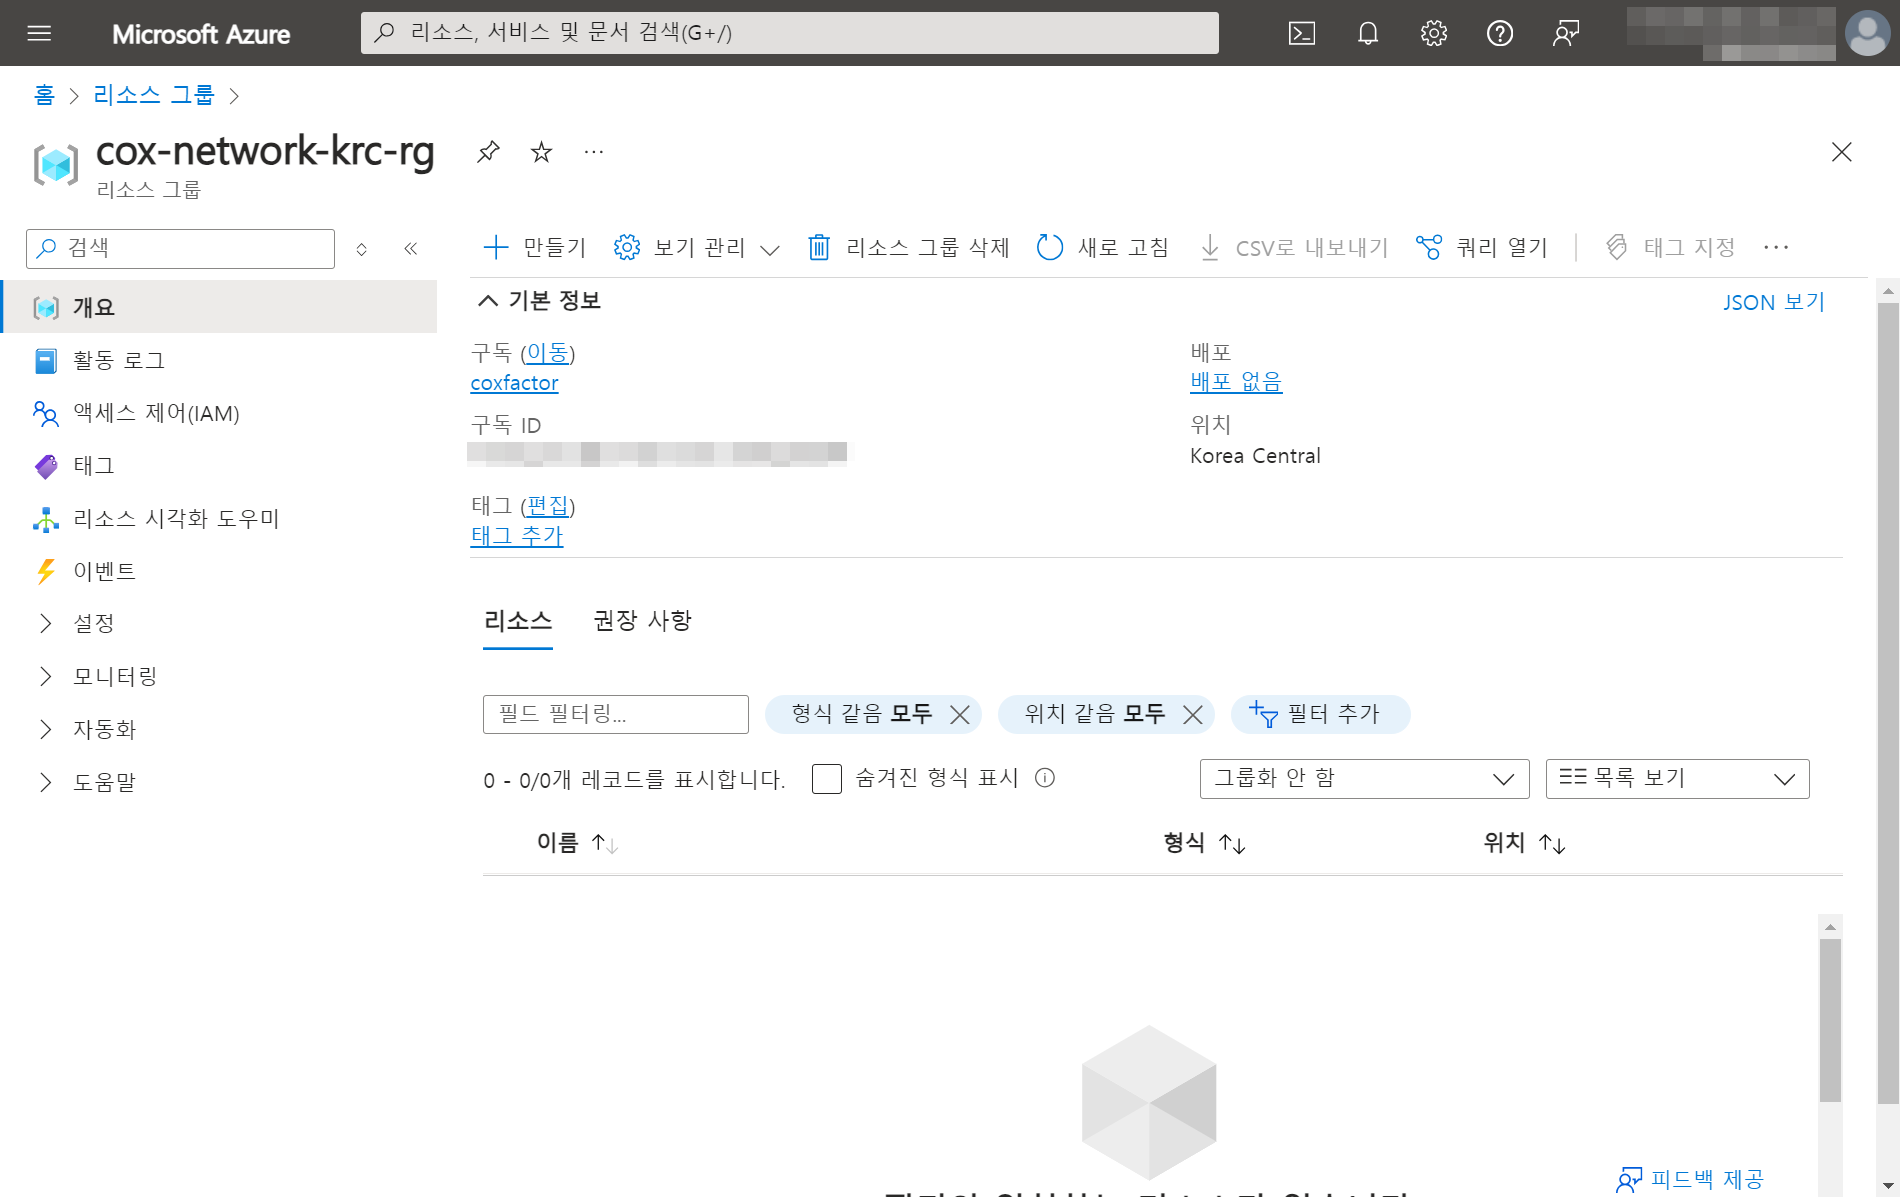Screen dimensions: 1900x1197
Task: Expand the 설정 section
Action: 219,623
